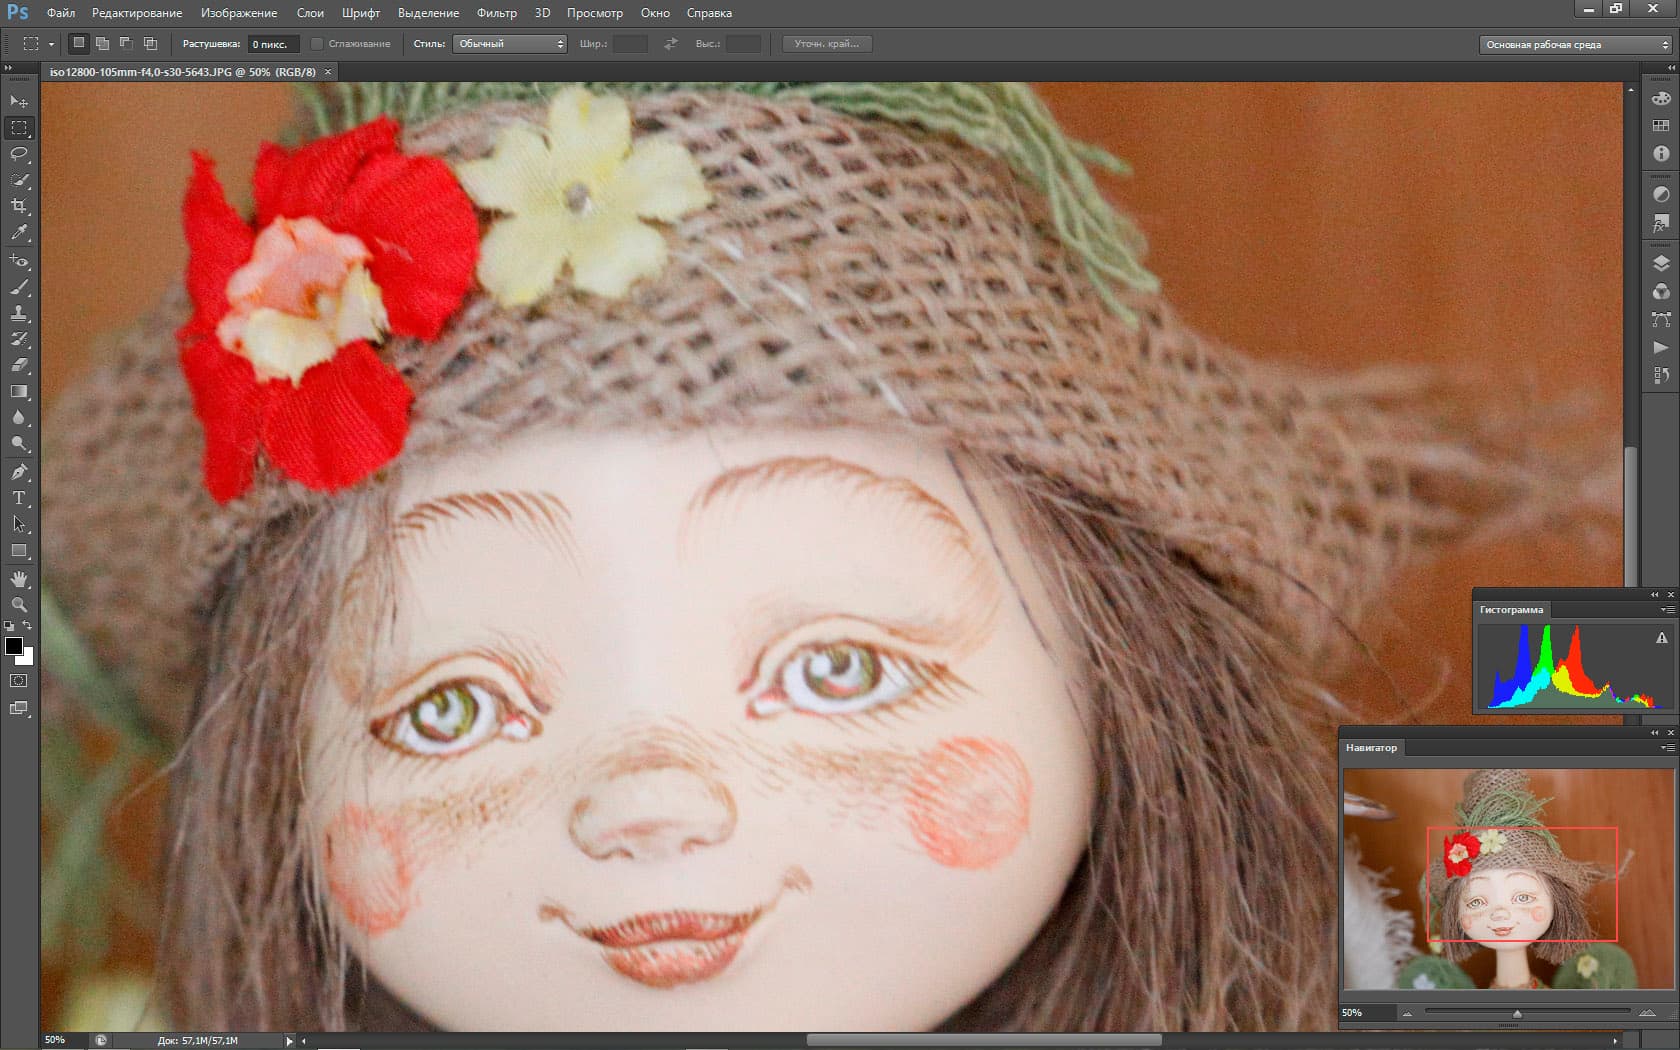Viewport: 1680px width, 1050px height.
Task: Select the Blur tool
Action: tap(19, 417)
